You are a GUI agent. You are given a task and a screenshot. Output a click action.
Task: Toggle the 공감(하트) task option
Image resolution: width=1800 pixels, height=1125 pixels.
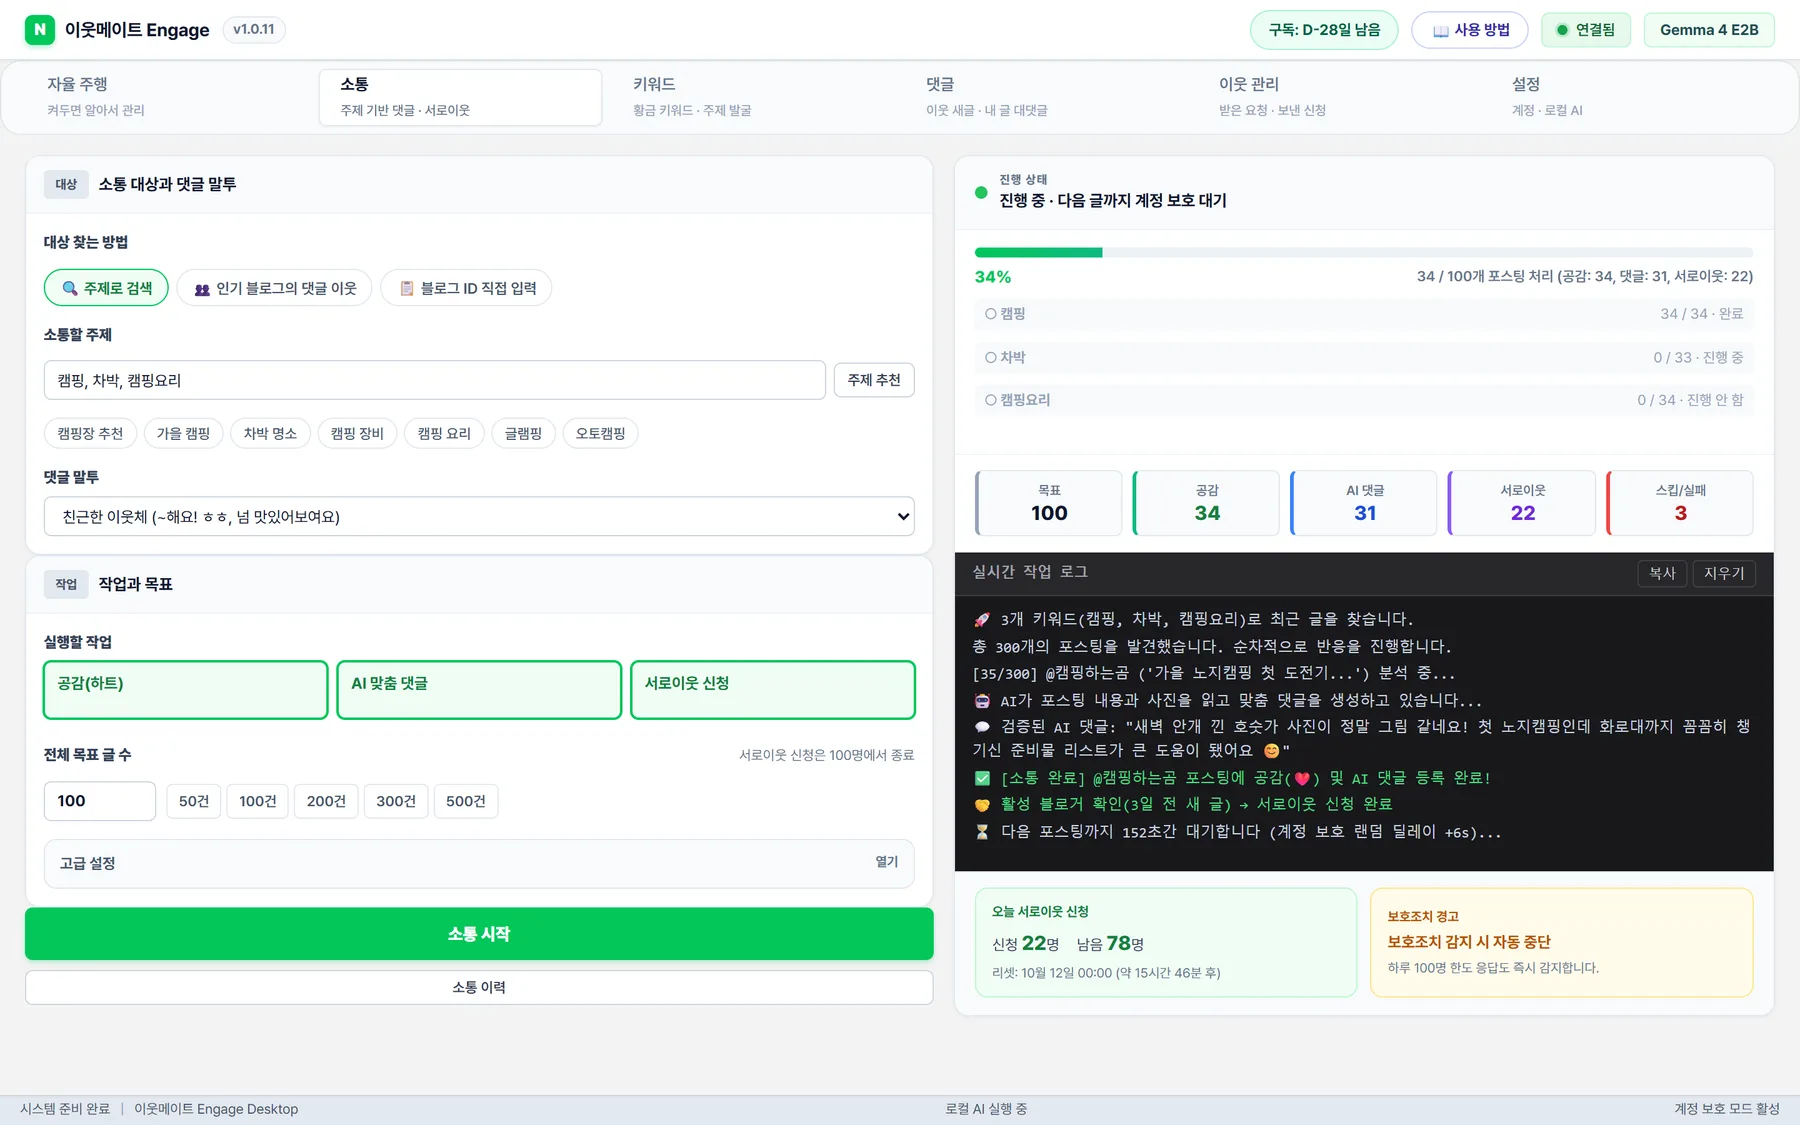pos(186,690)
